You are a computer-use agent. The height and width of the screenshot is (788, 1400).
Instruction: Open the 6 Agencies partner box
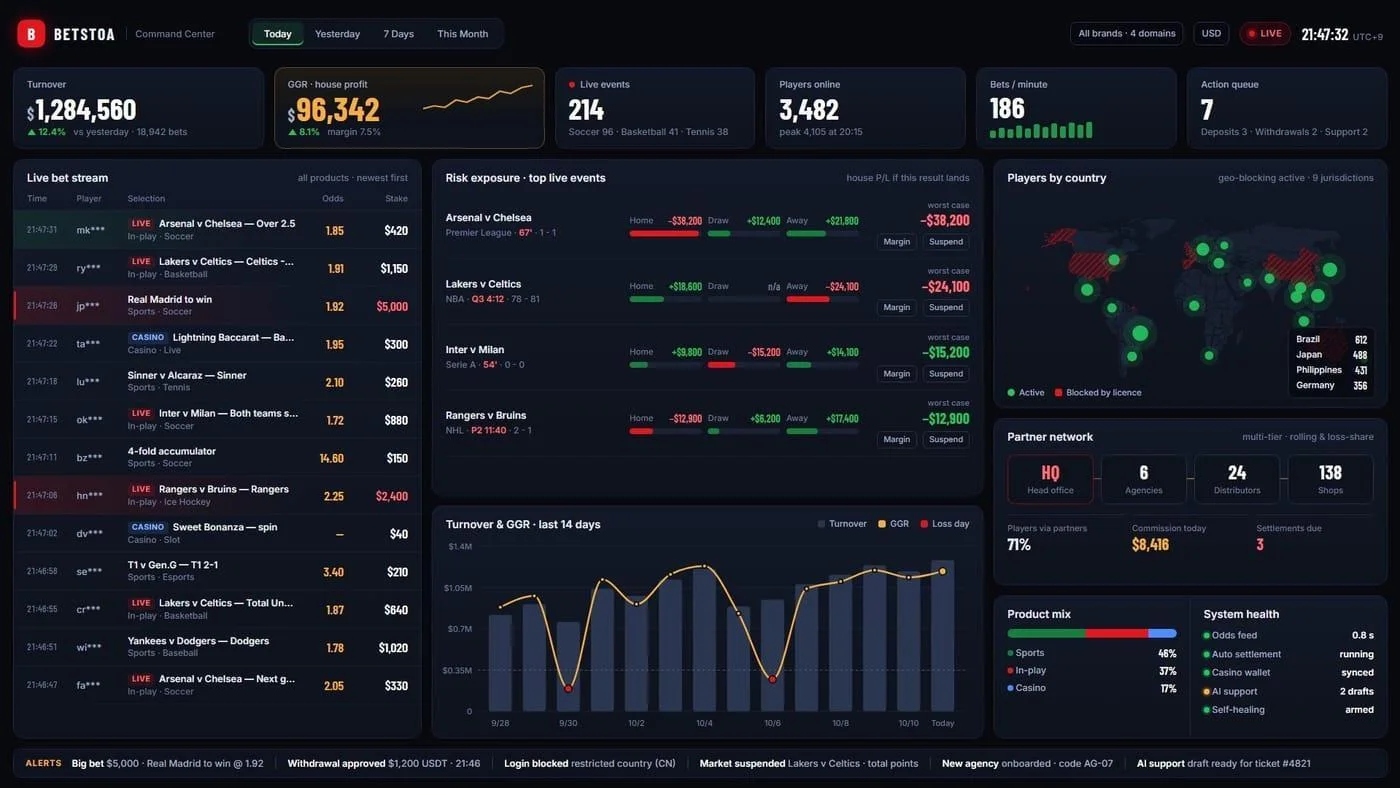[1144, 479]
